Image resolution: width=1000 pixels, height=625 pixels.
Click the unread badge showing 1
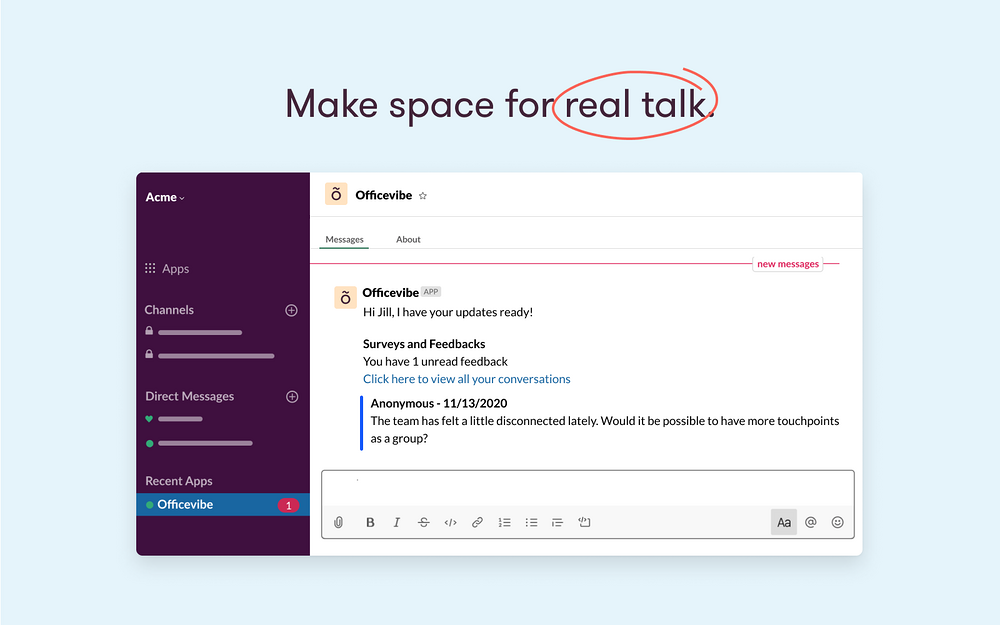[x=288, y=505]
